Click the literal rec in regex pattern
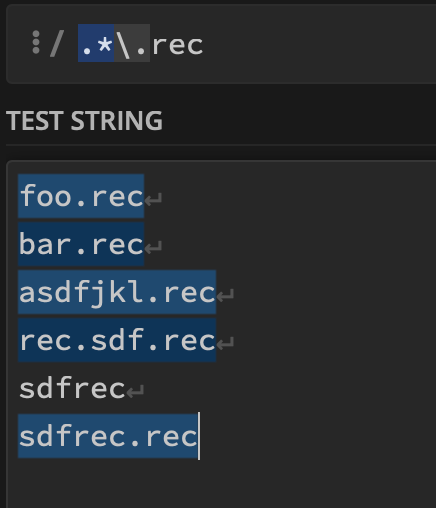The image size is (436, 508). (177, 45)
